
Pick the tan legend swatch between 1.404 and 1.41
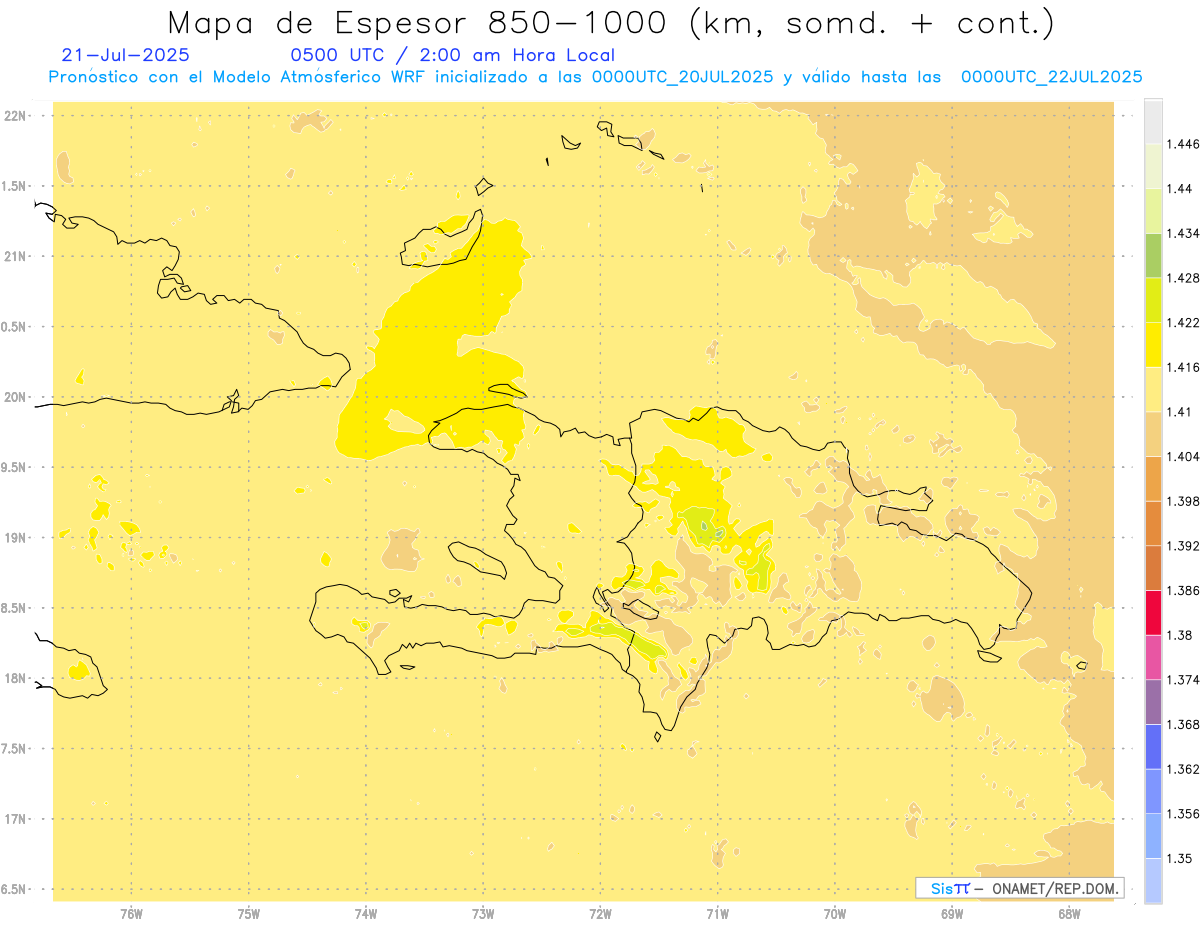pyautogui.click(x=1153, y=434)
